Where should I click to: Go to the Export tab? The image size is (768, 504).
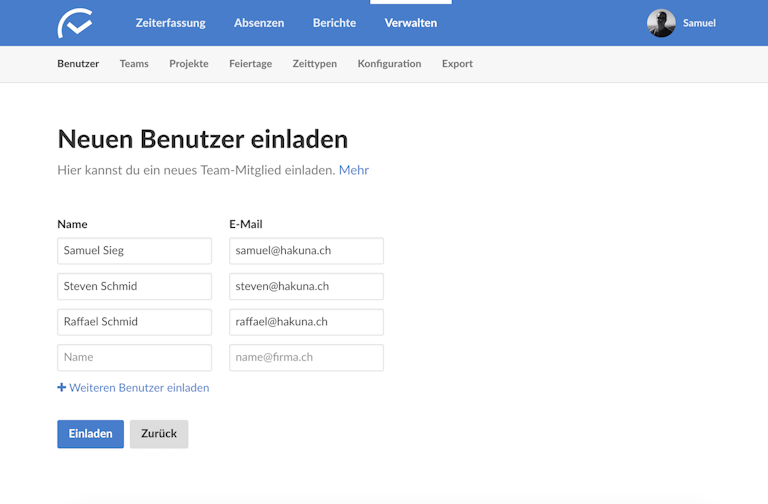(457, 64)
